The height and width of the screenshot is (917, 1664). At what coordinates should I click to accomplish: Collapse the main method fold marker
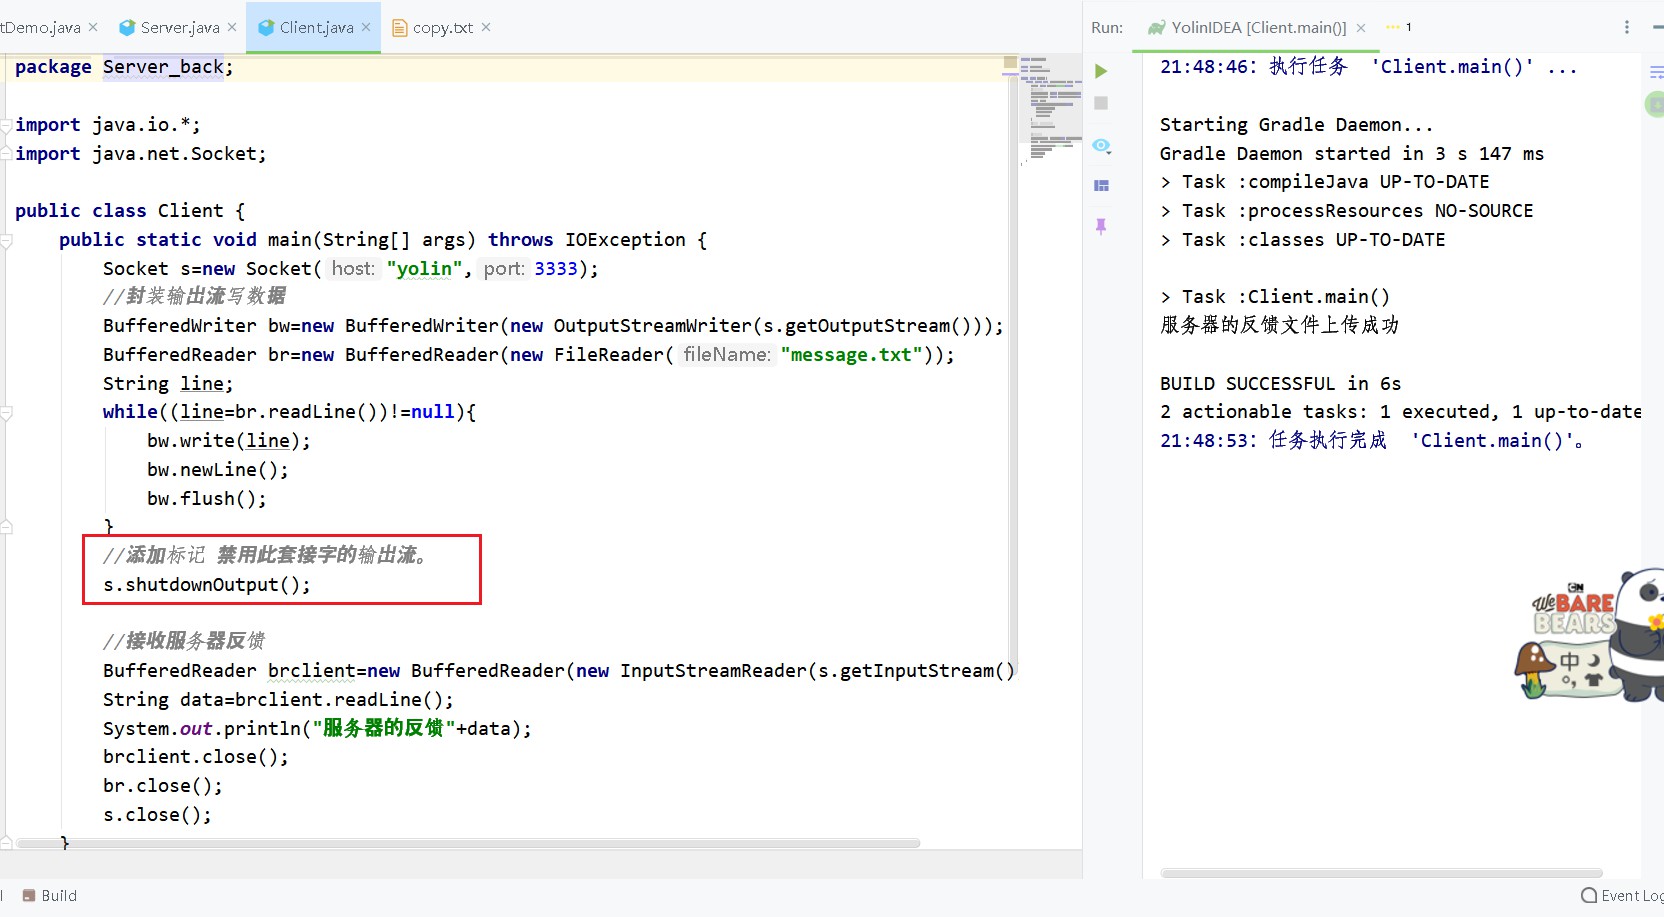click(x=7, y=240)
